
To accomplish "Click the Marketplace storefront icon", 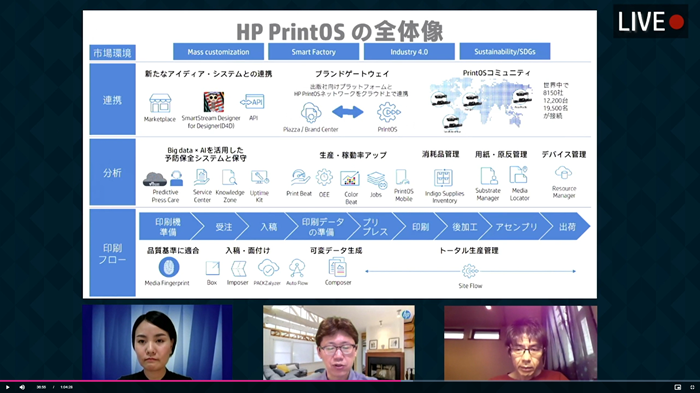I will (160, 103).
